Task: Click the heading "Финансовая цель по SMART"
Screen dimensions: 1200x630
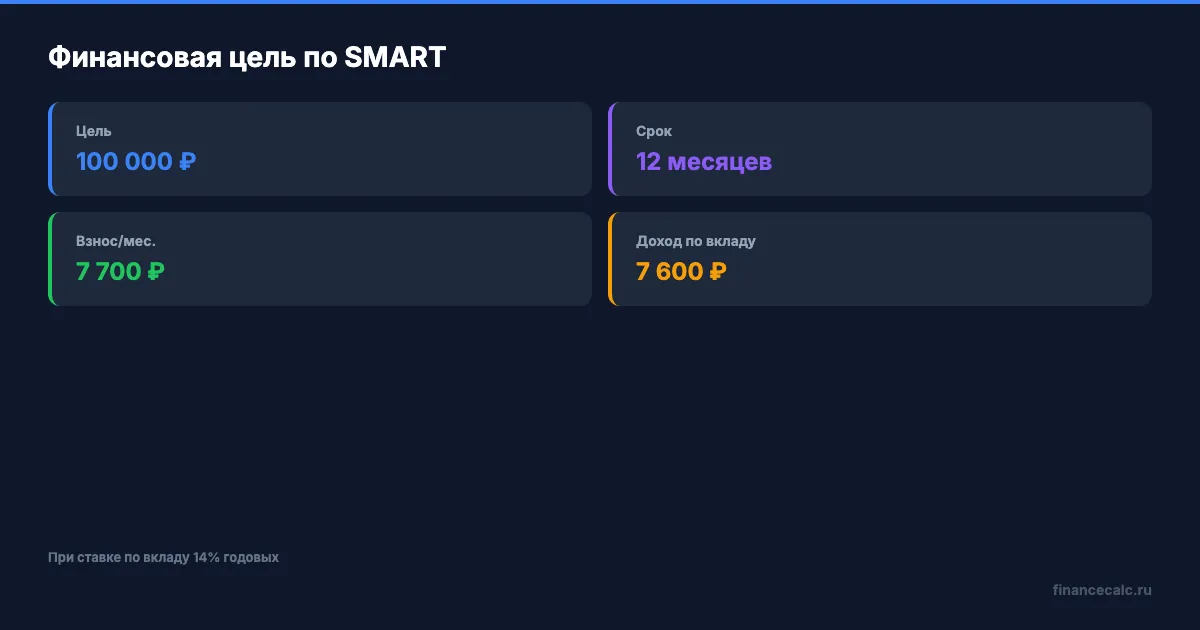Action: (246, 58)
